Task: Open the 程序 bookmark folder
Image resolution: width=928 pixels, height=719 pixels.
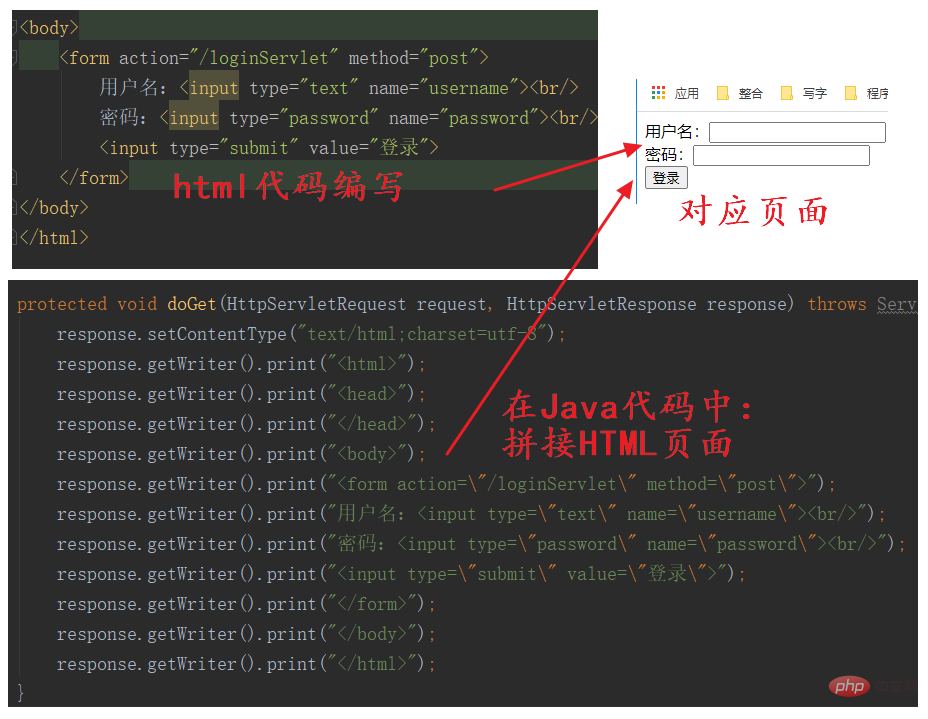Action: [866, 93]
